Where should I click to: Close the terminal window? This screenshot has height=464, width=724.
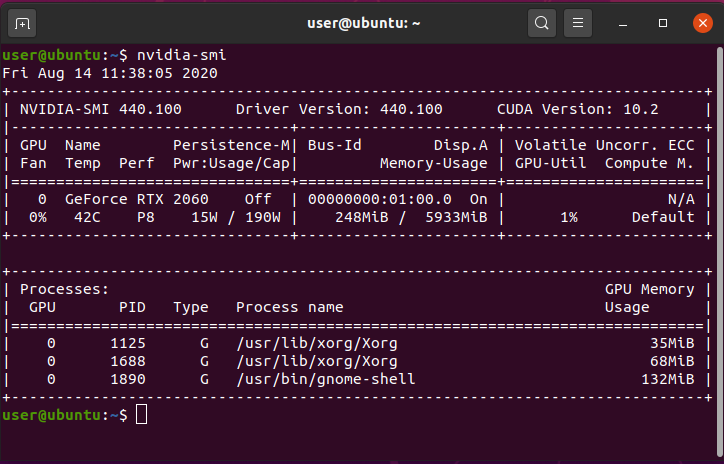point(698,22)
